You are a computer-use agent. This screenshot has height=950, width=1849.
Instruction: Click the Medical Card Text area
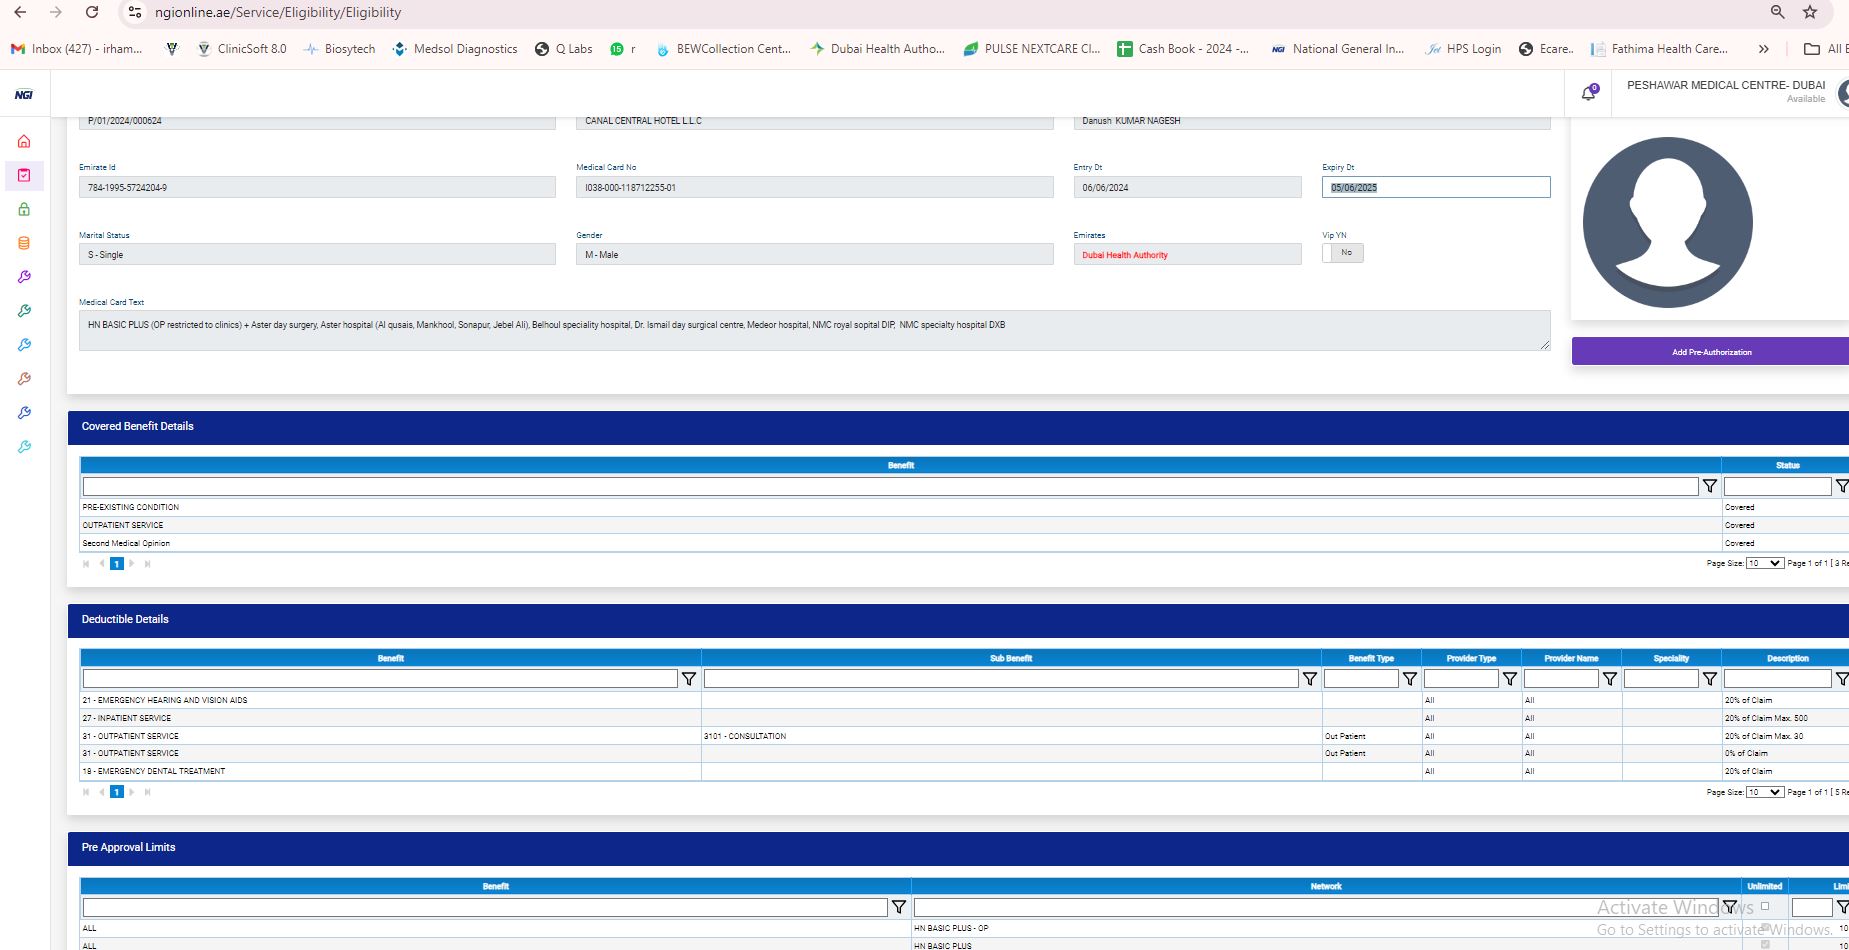pyautogui.click(x=814, y=330)
